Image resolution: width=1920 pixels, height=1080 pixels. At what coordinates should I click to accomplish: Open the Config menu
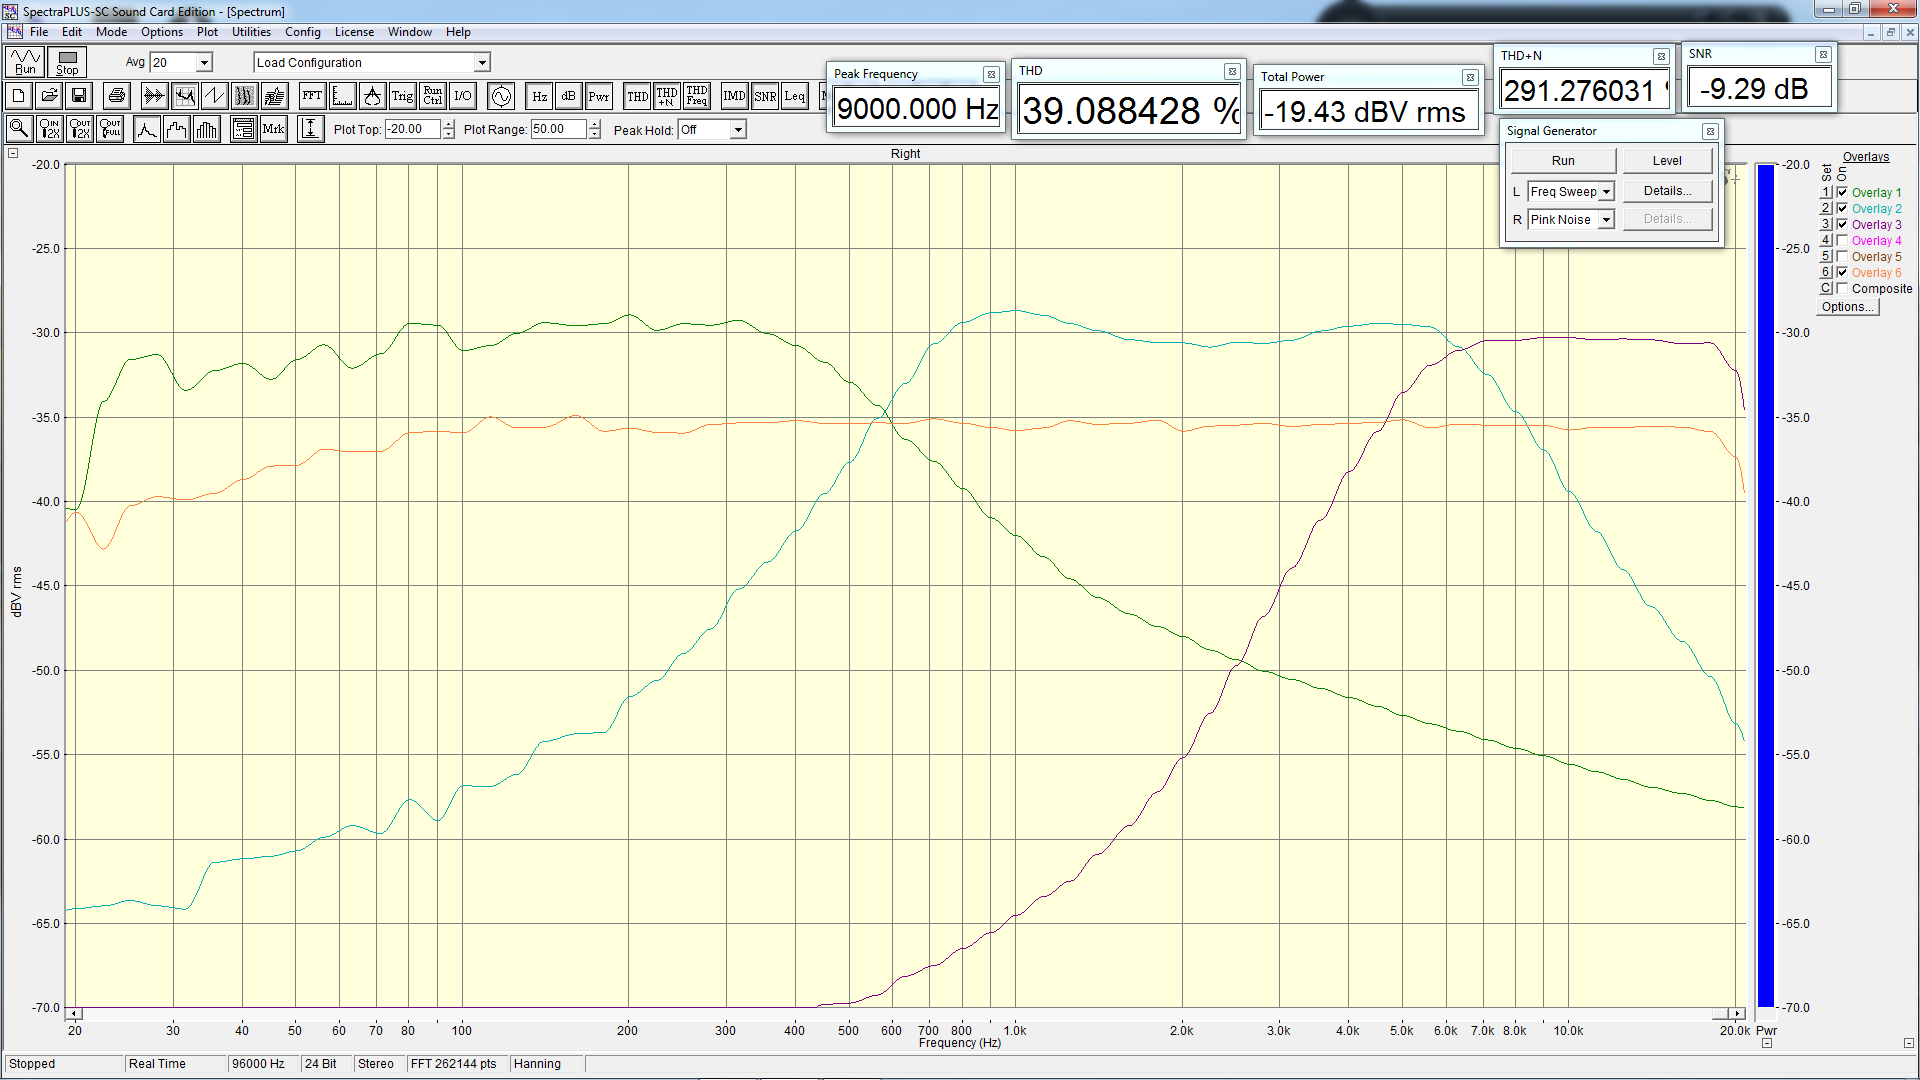coord(303,32)
